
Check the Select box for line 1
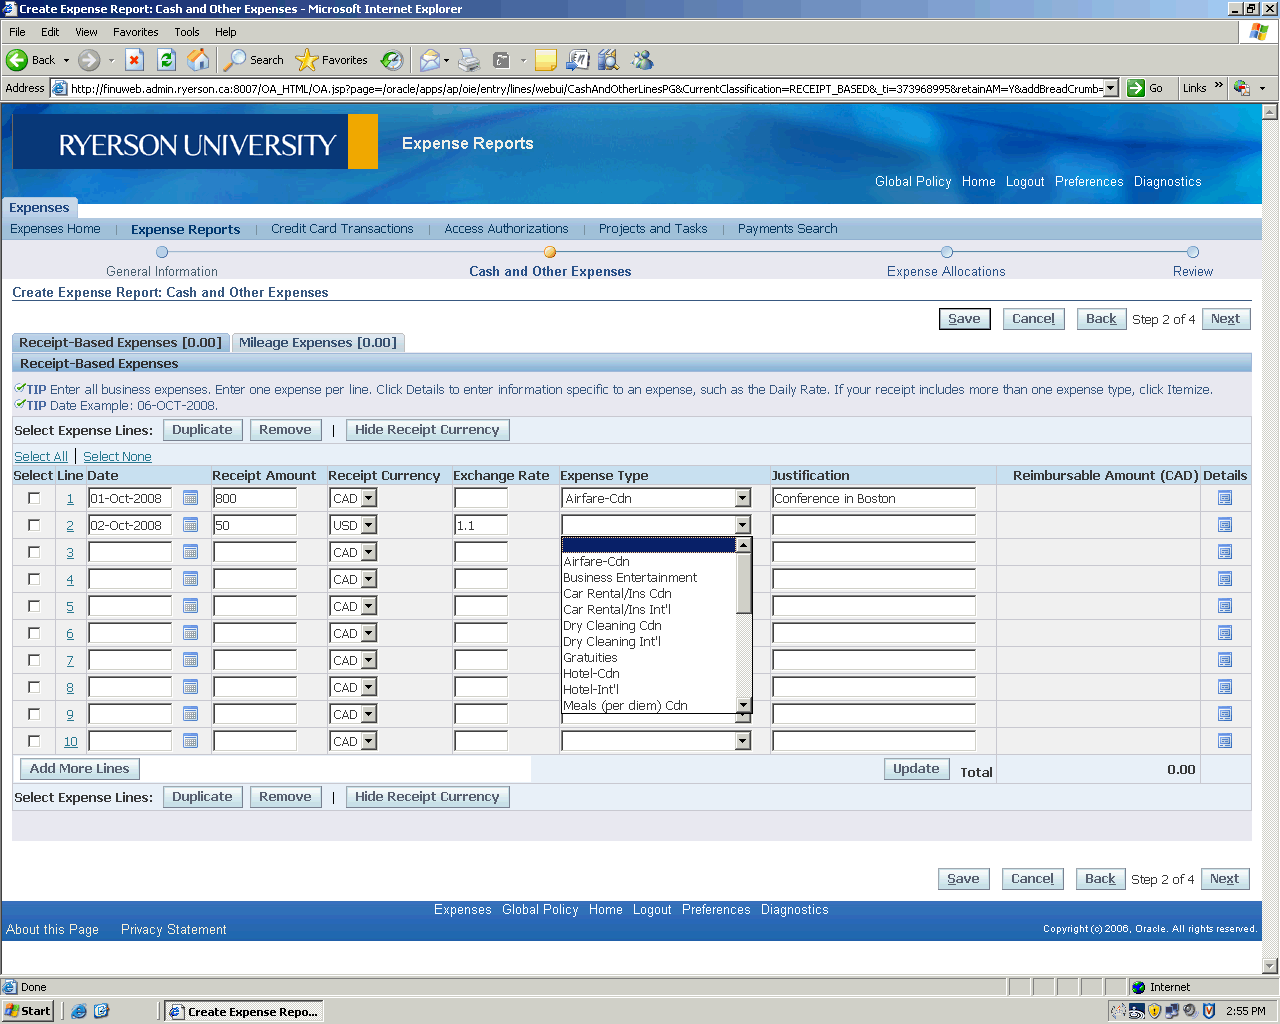pyautogui.click(x=34, y=498)
